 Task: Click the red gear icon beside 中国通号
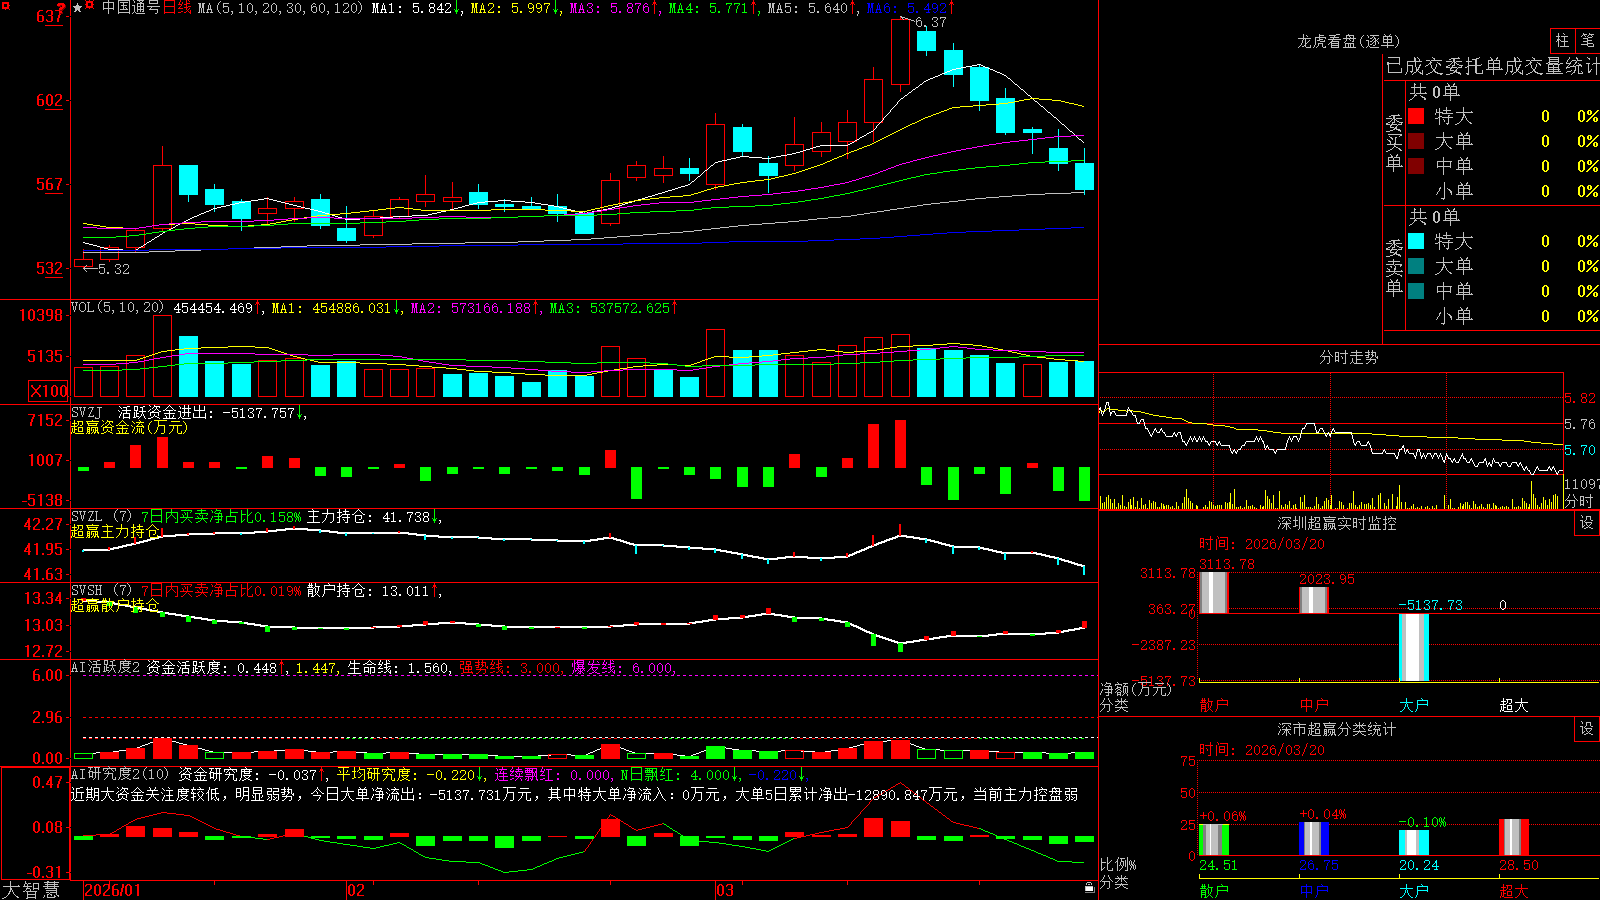(x=90, y=5)
